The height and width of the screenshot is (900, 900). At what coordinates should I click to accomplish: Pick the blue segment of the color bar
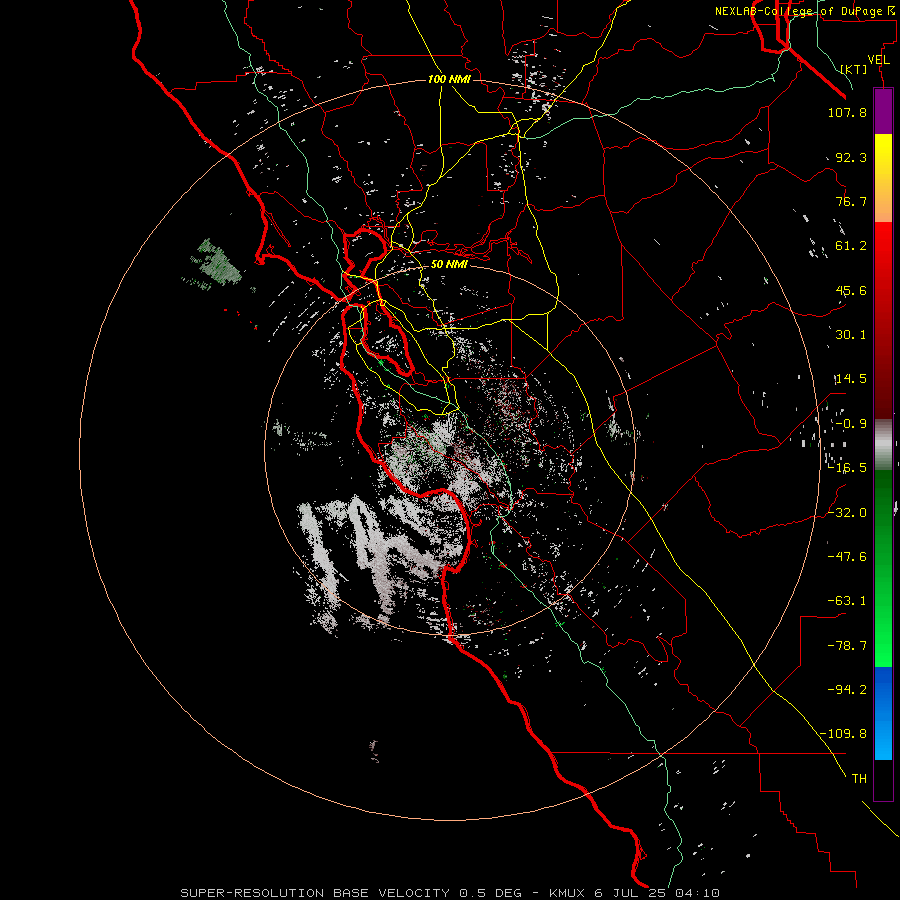pos(883,713)
